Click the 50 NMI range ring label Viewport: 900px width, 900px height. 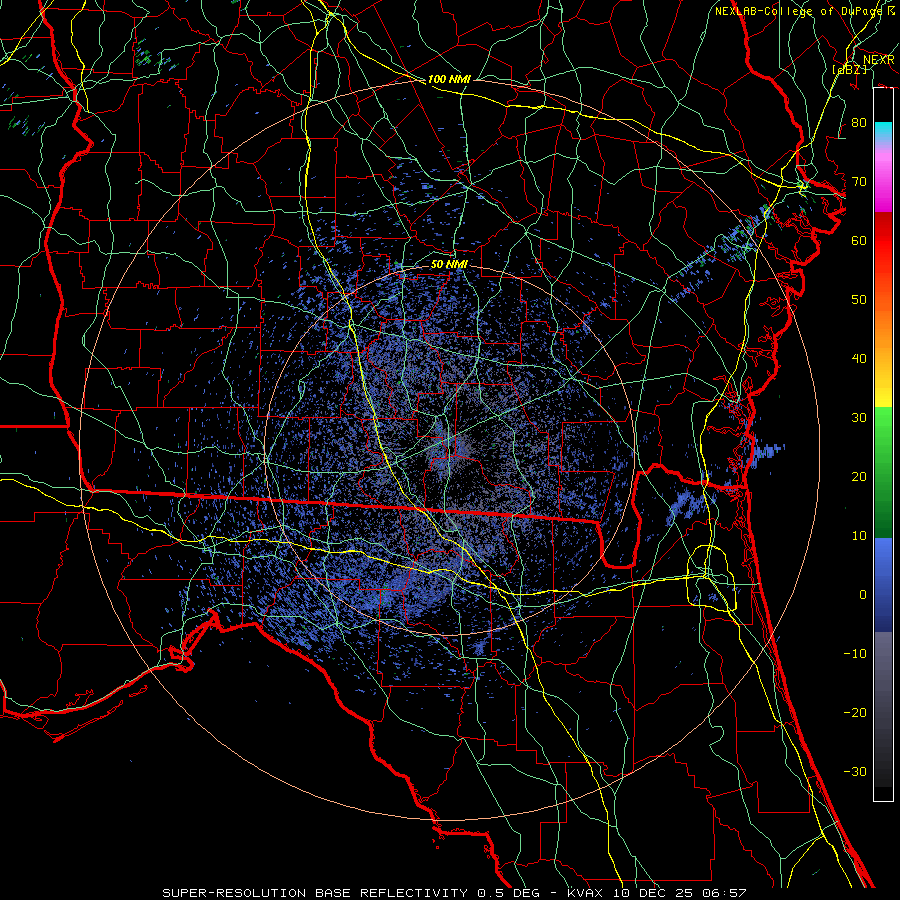[x=449, y=265]
